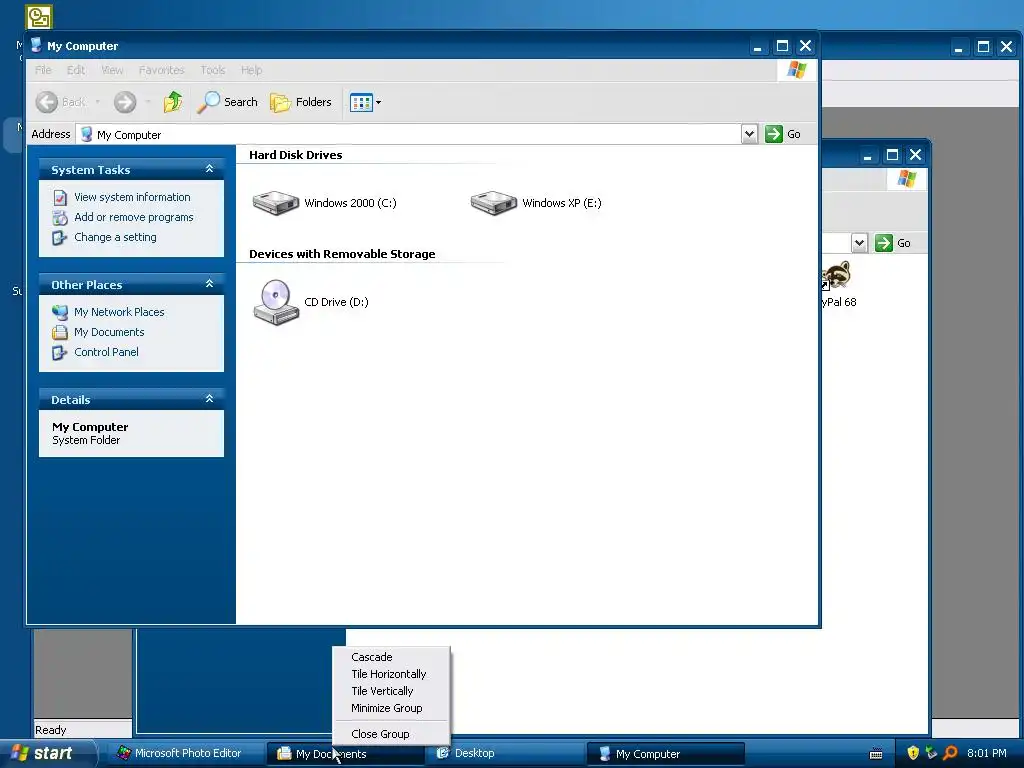Open the File menu
This screenshot has width=1024, height=768.
tap(43, 70)
